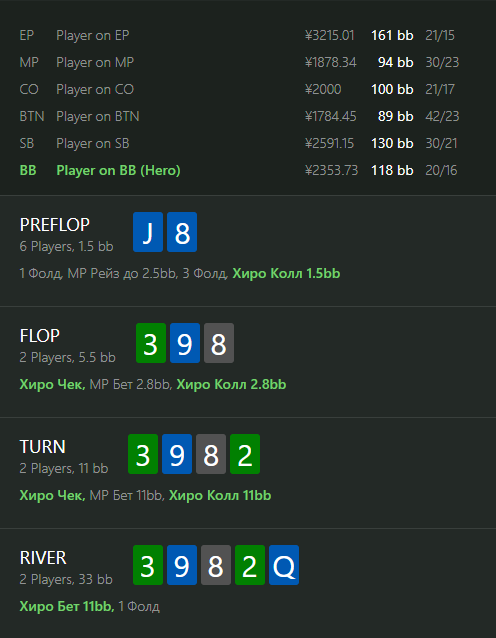The width and height of the screenshot is (496, 638).
Task: Click the TURN section heading
Action: pyautogui.click(x=42, y=447)
